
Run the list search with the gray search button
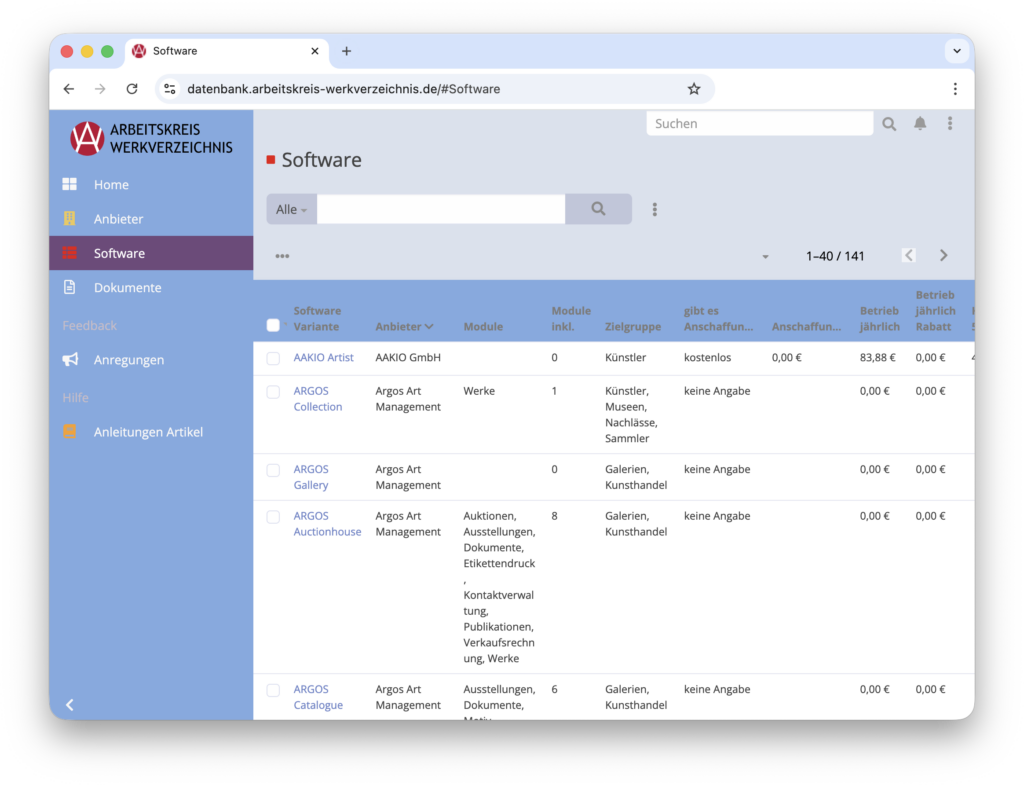[598, 210]
